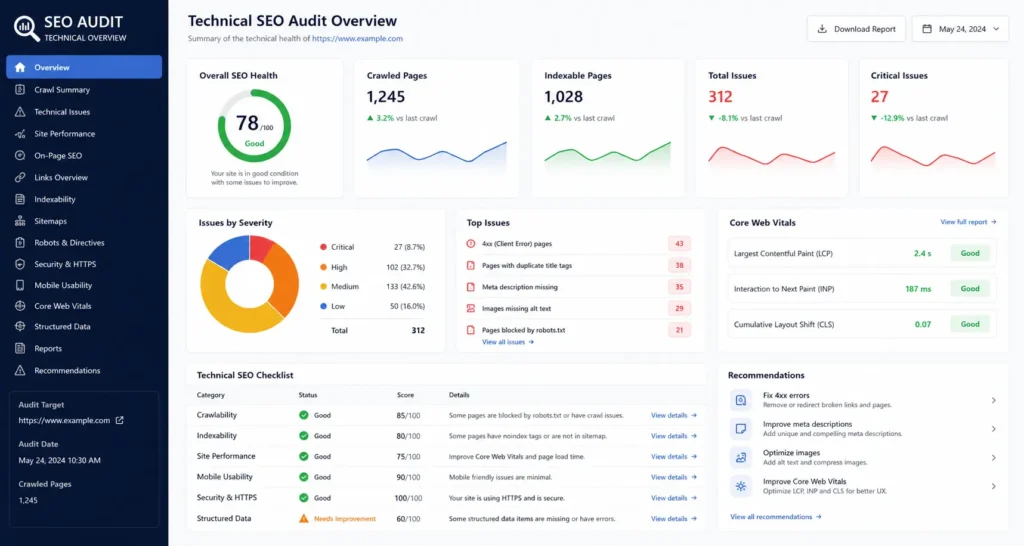
Task: Click the Download Report button
Action: click(x=856, y=29)
